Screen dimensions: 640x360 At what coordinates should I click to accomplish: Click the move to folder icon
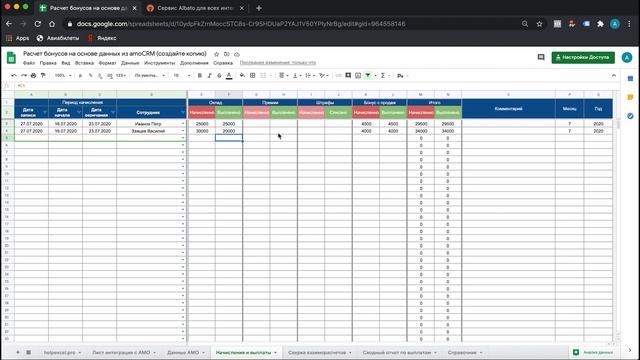coord(227,54)
